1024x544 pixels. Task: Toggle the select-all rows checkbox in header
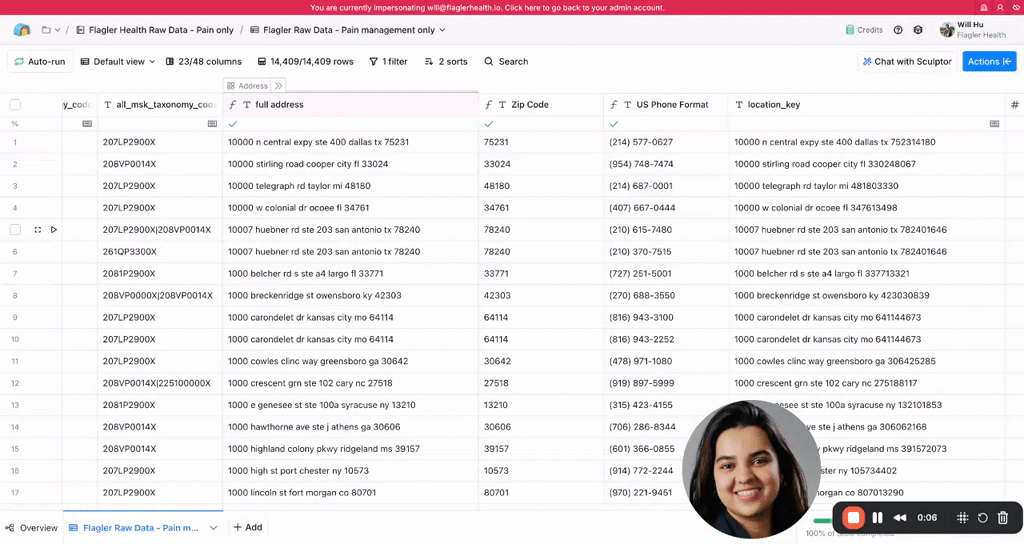pos(15,104)
